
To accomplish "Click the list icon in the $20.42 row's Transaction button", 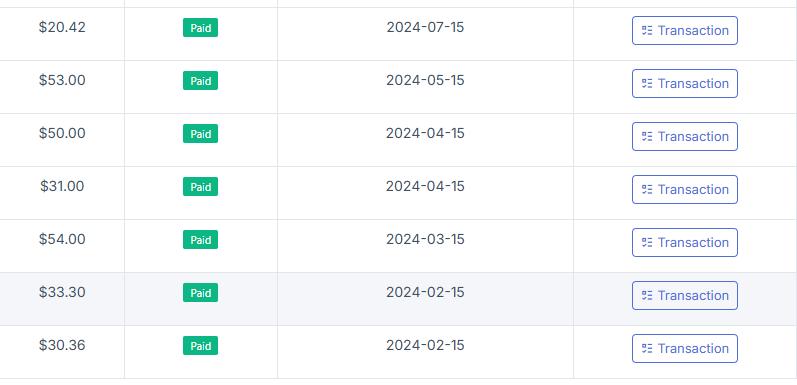I will (647, 31).
